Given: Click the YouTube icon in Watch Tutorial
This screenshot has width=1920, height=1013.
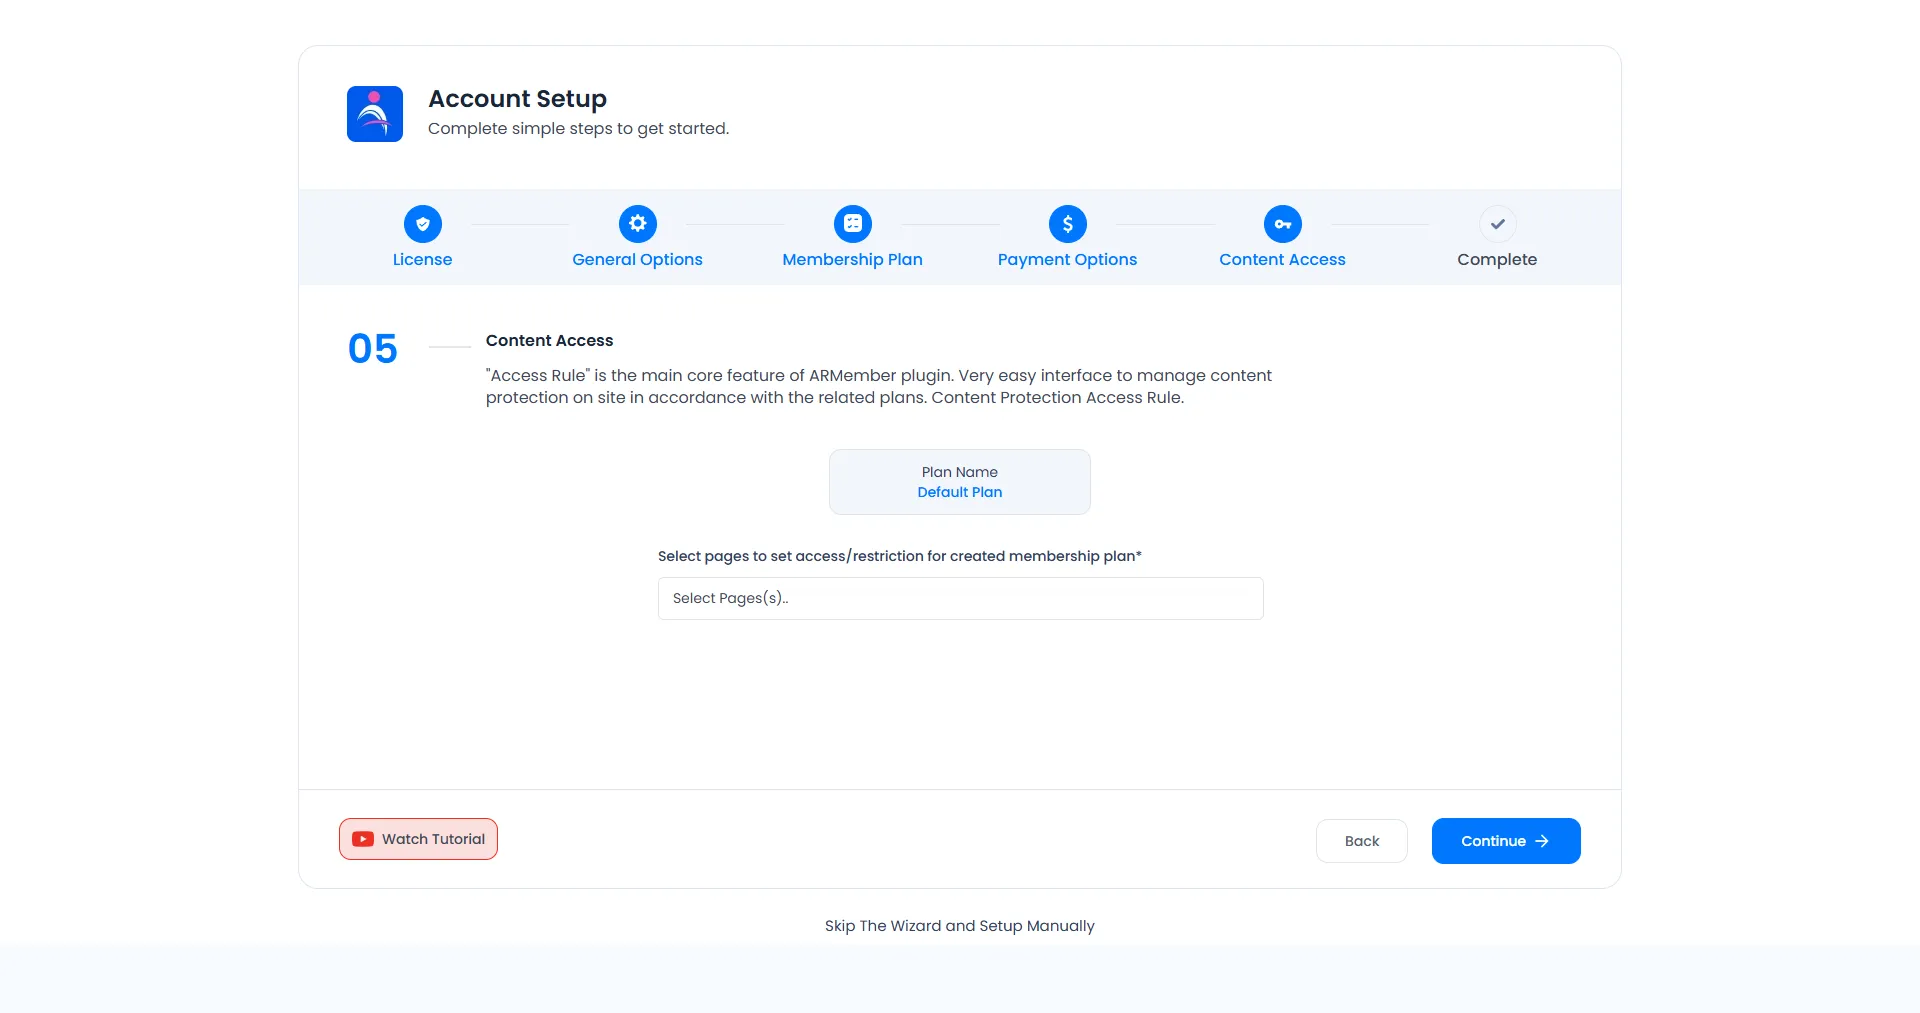Looking at the screenshot, I should pyautogui.click(x=362, y=839).
